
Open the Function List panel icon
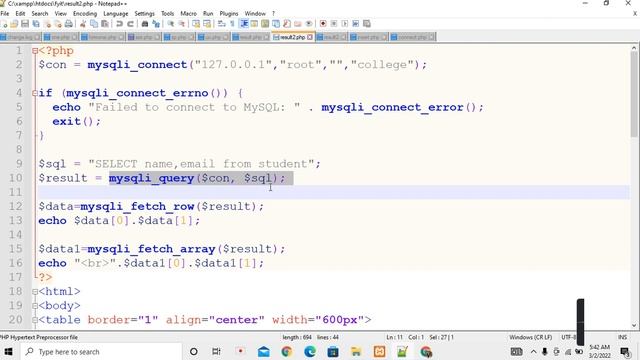click(287, 24)
